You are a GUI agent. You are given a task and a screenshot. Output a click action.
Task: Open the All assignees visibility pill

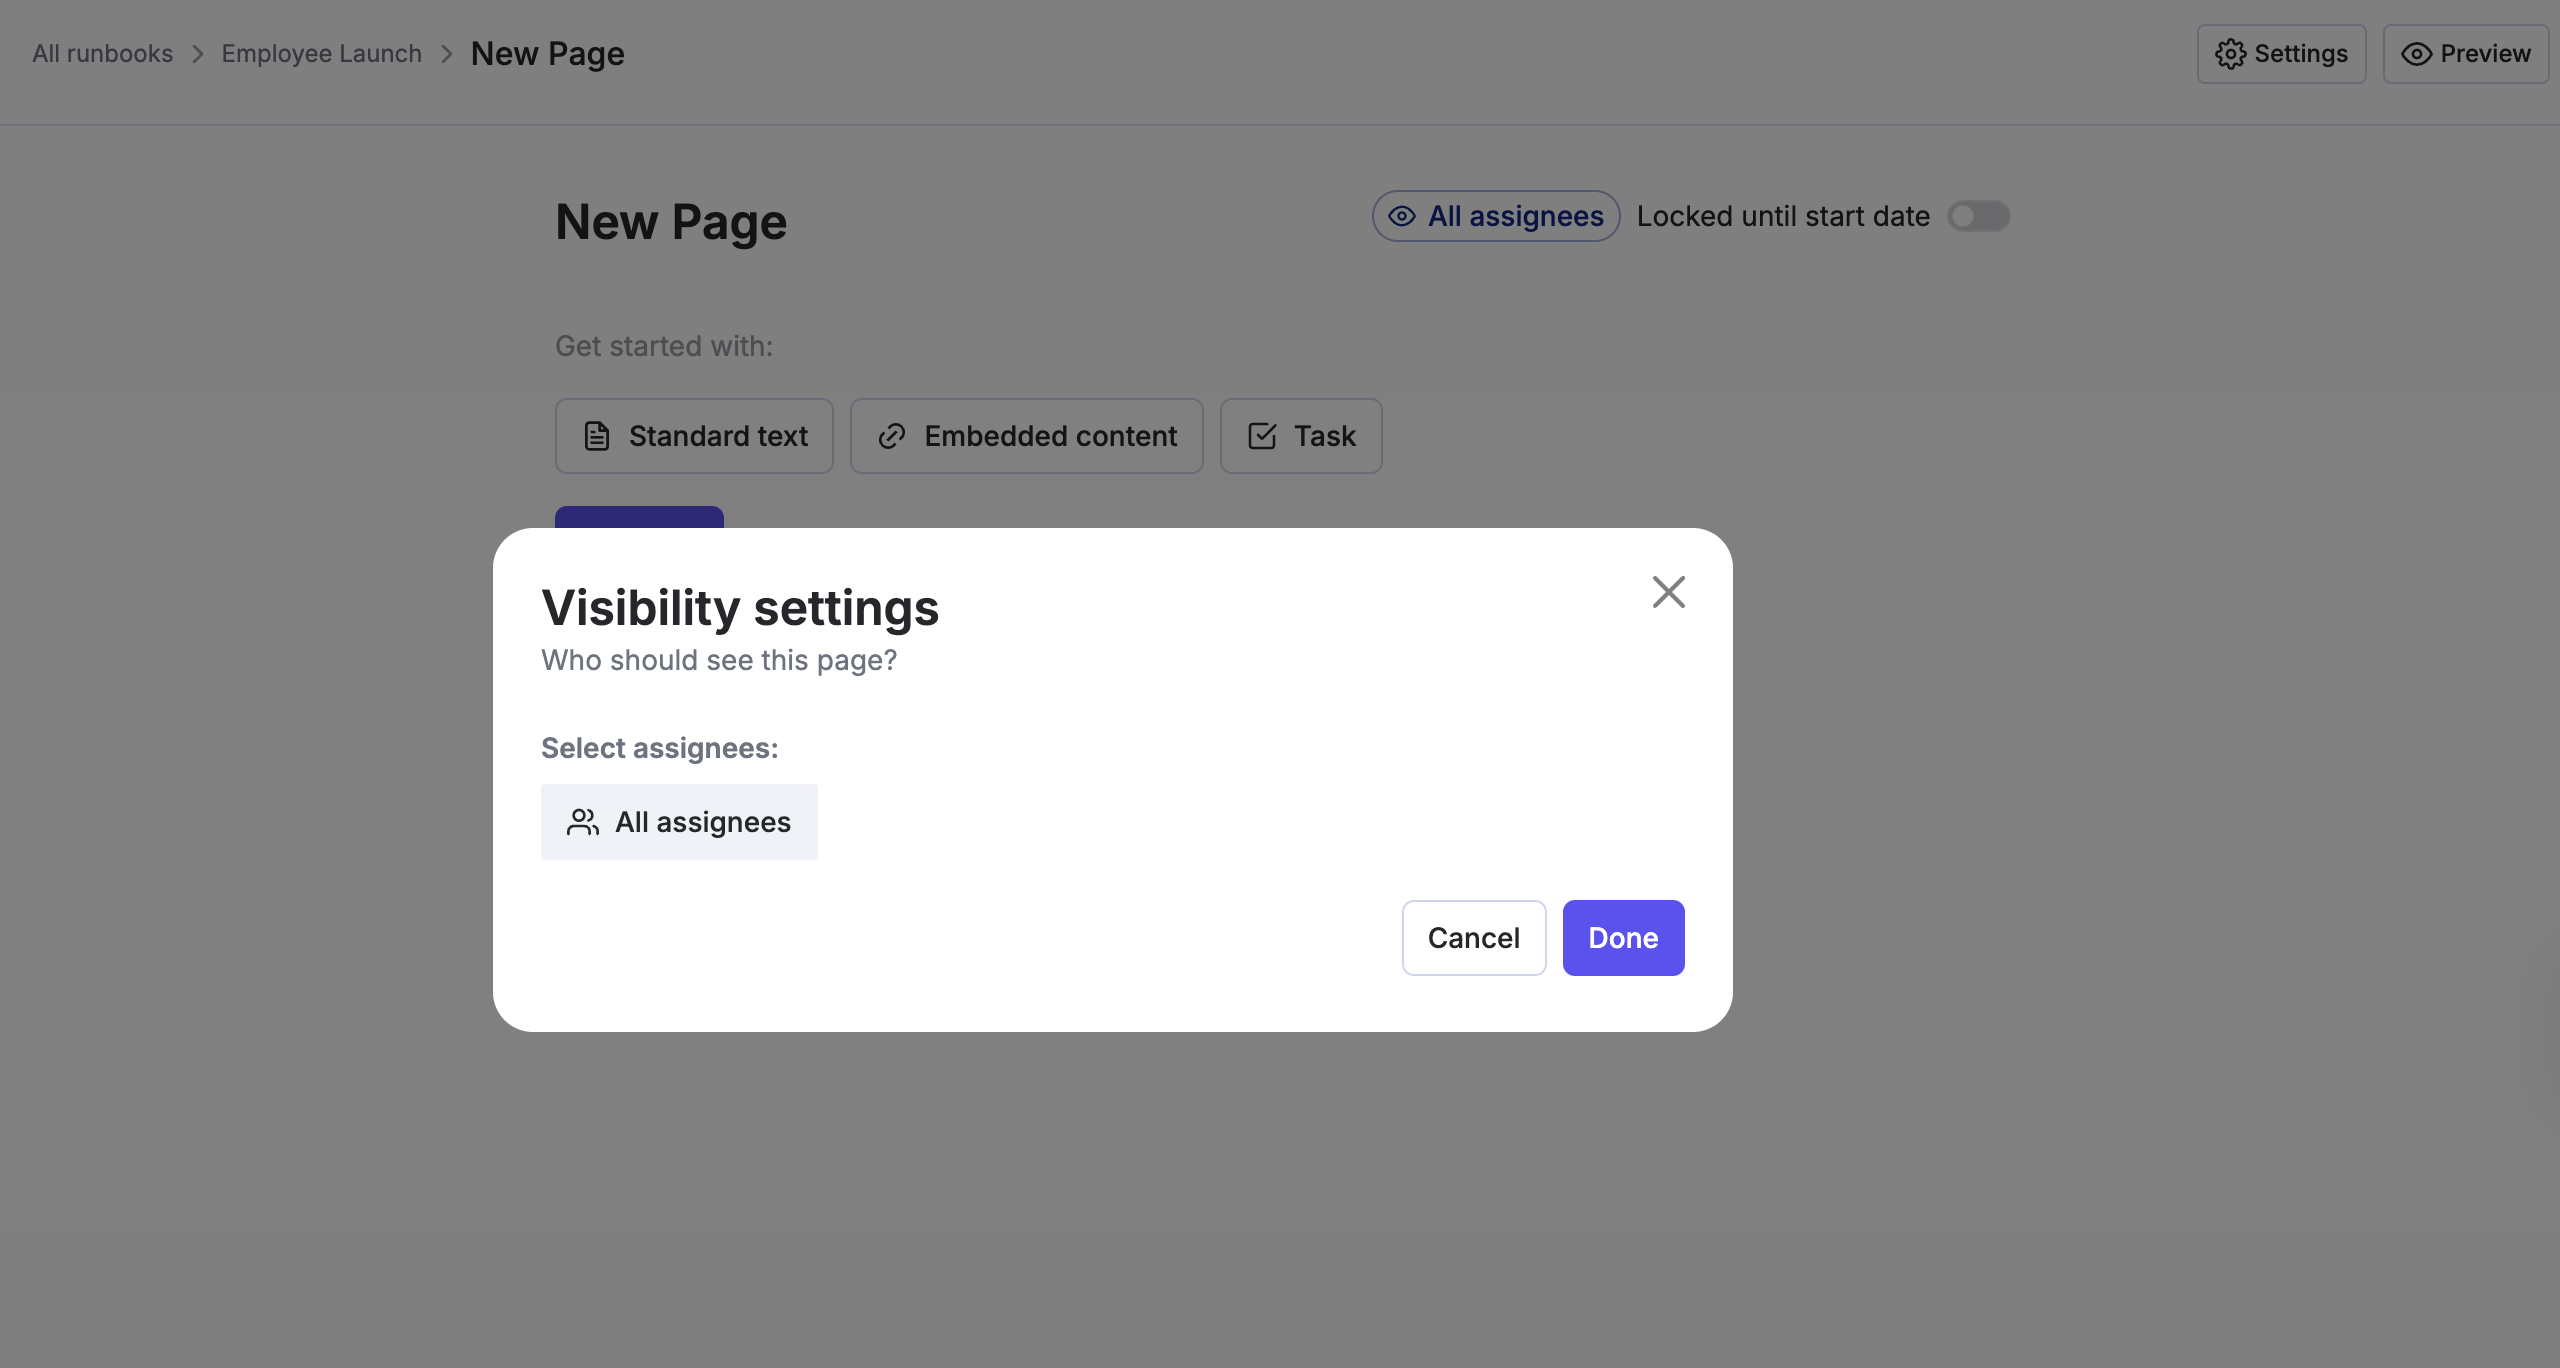pyautogui.click(x=1496, y=216)
